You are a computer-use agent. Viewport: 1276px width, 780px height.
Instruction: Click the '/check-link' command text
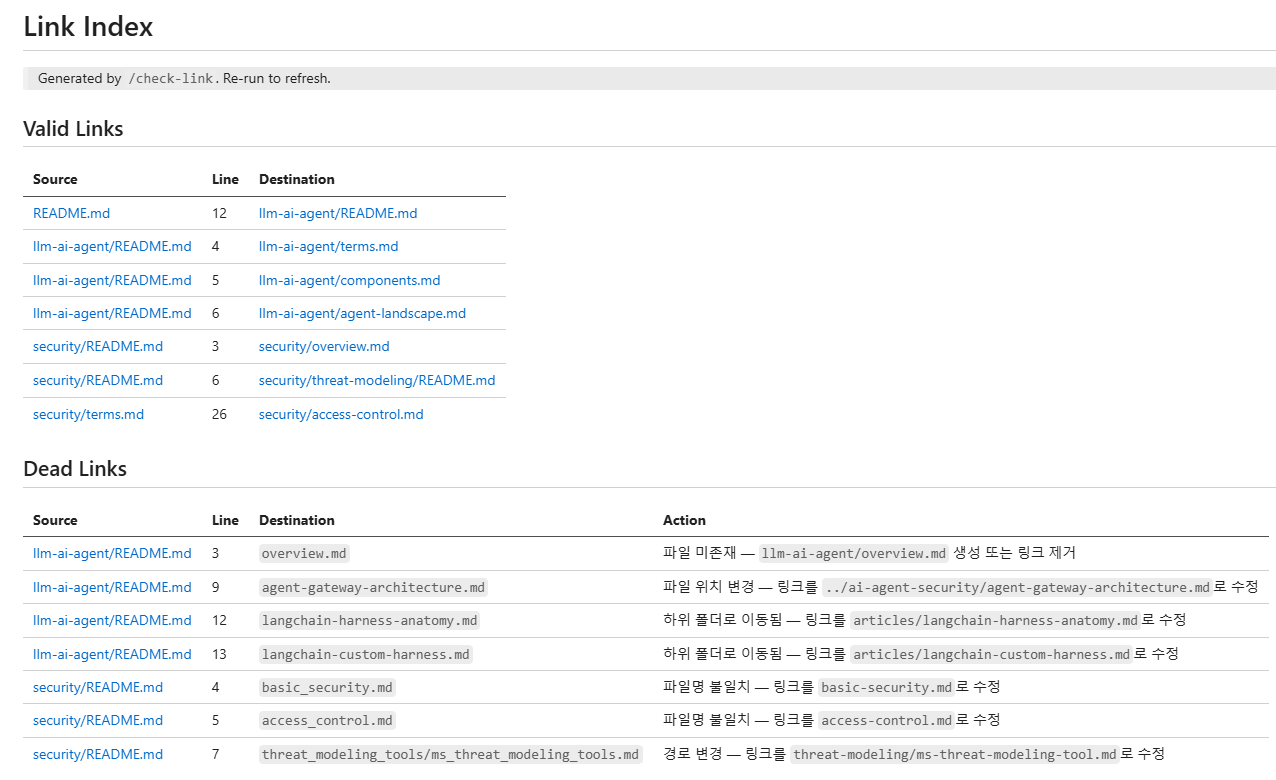click(x=171, y=78)
